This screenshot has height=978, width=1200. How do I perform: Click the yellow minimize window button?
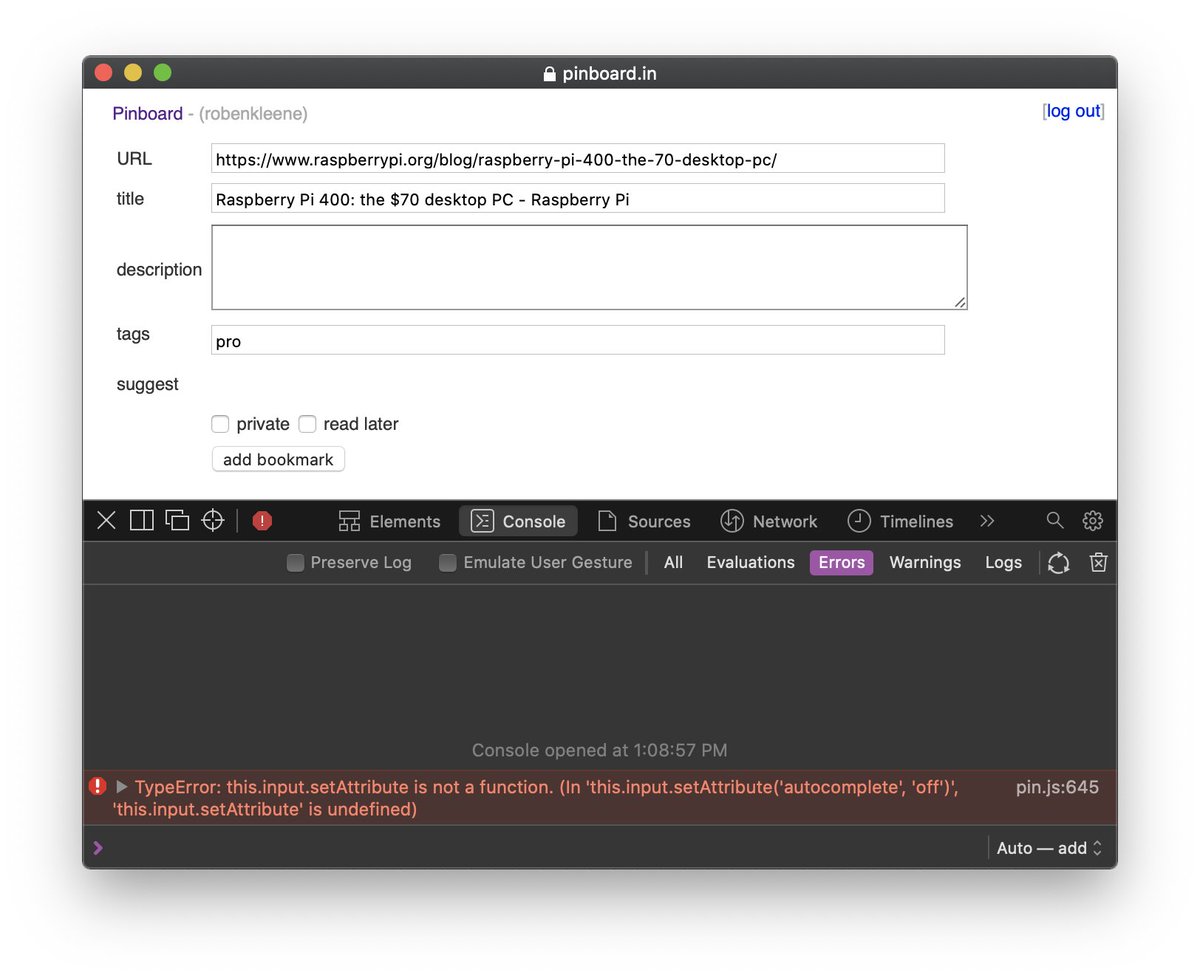click(133, 73)
